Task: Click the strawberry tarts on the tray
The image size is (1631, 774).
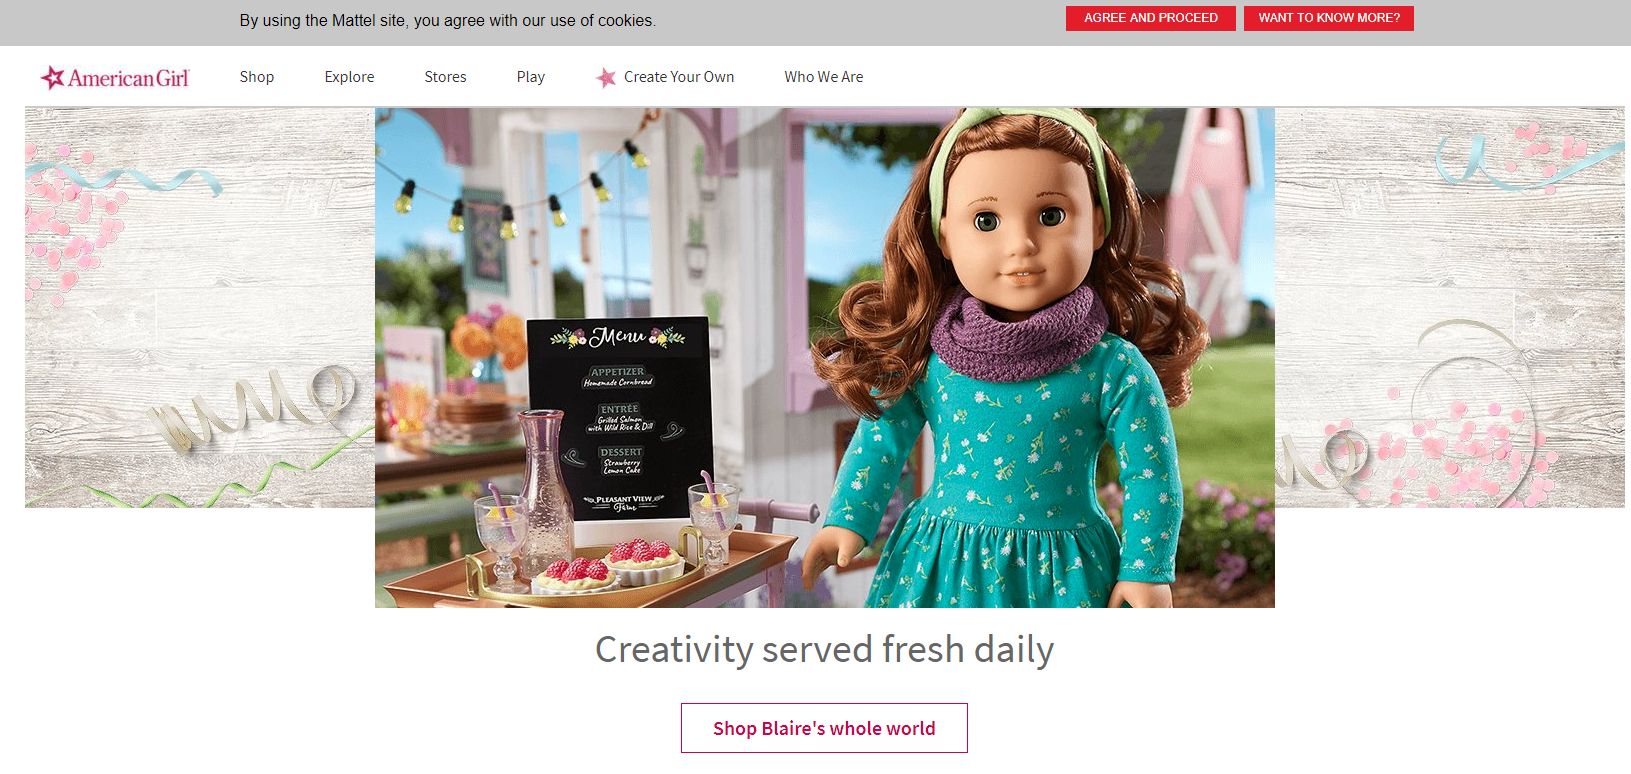Action: coord(611,563)
